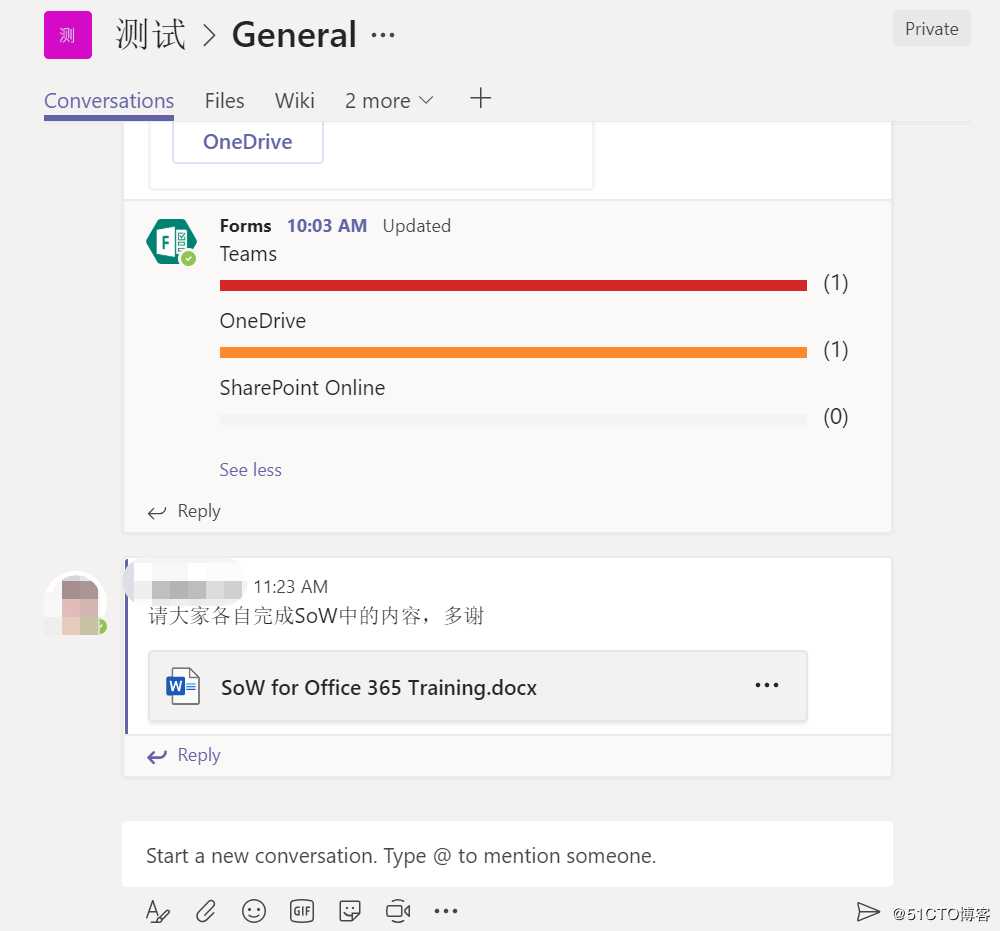
Task: Open the Wiki tab
Action: click(295, 101)
